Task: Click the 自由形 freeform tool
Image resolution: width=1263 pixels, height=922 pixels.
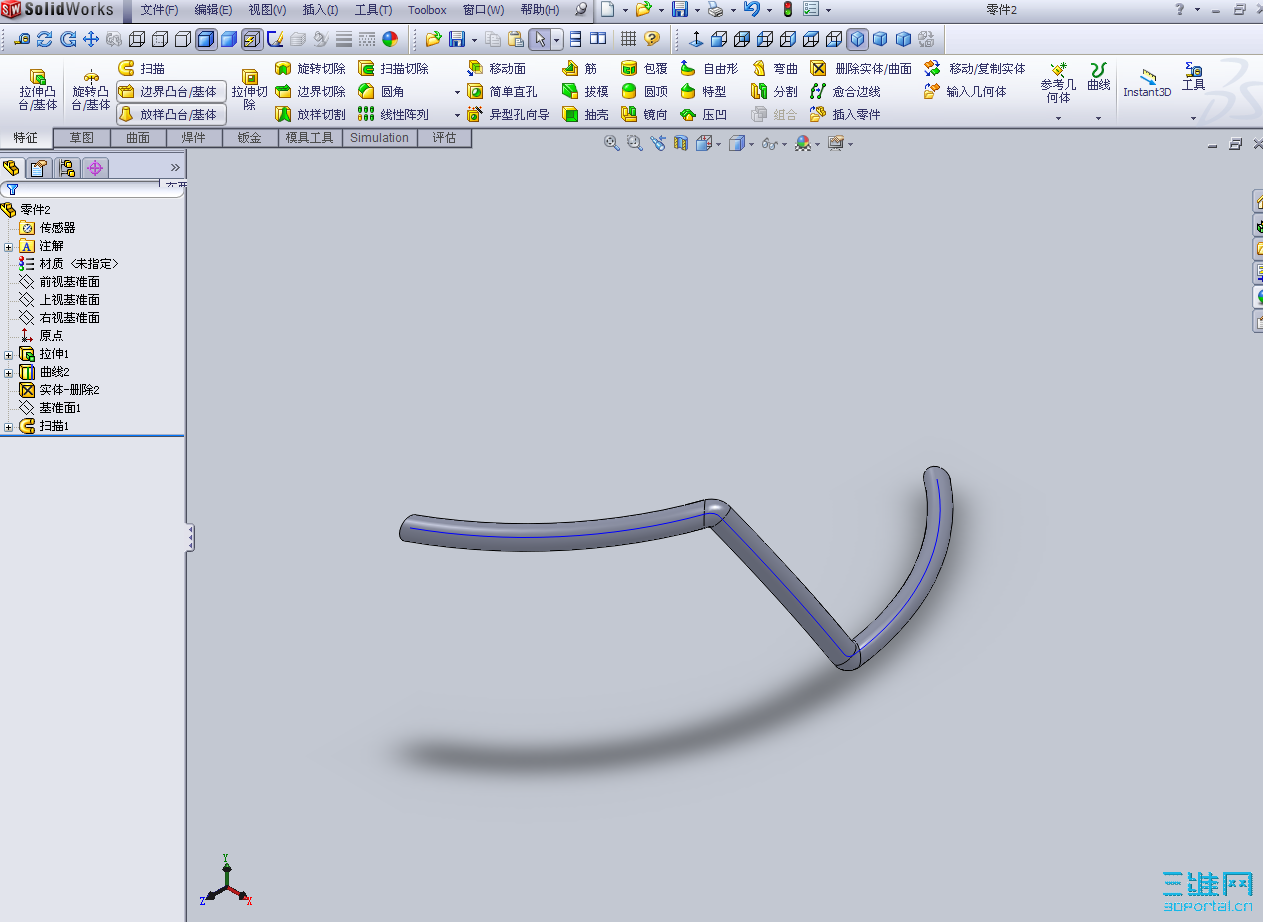Action: [x=709, y=68]
